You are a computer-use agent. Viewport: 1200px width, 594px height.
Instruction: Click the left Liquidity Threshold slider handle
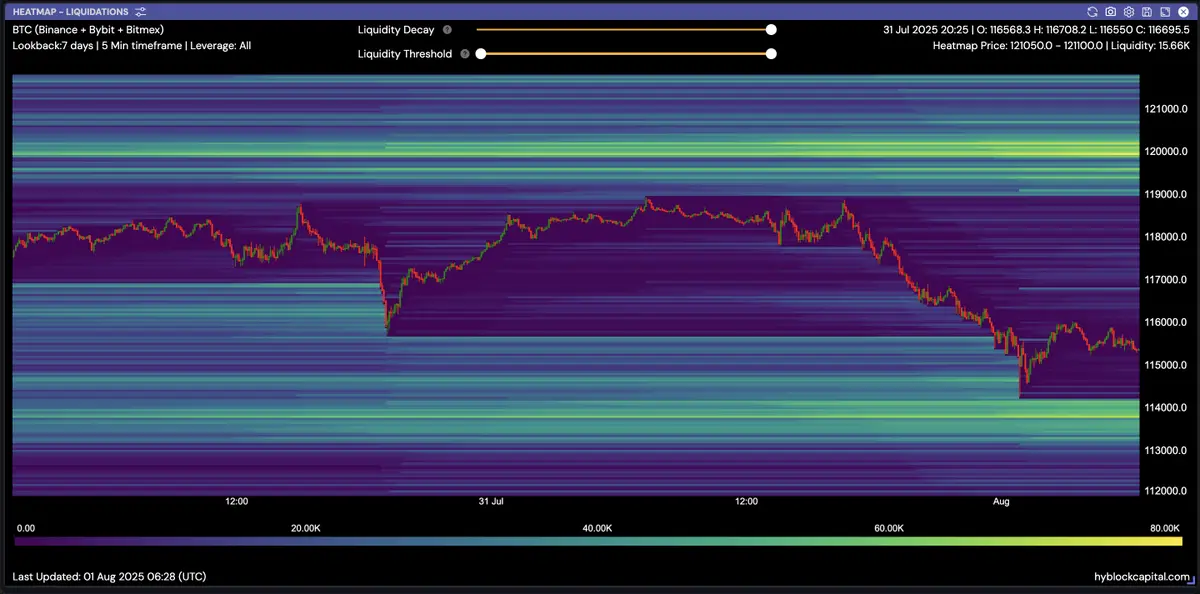[480, 54]
